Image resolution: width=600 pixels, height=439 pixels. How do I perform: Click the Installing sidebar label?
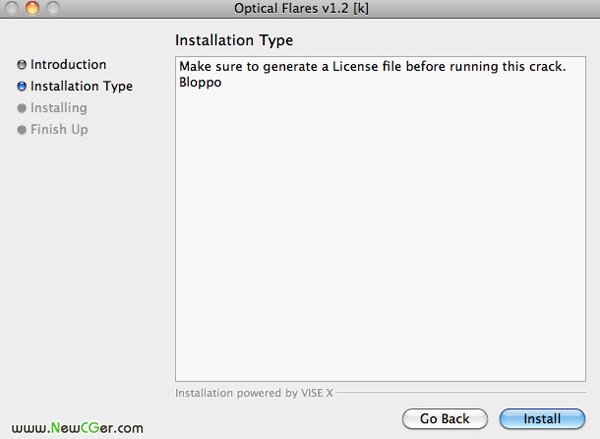(59, 108)
